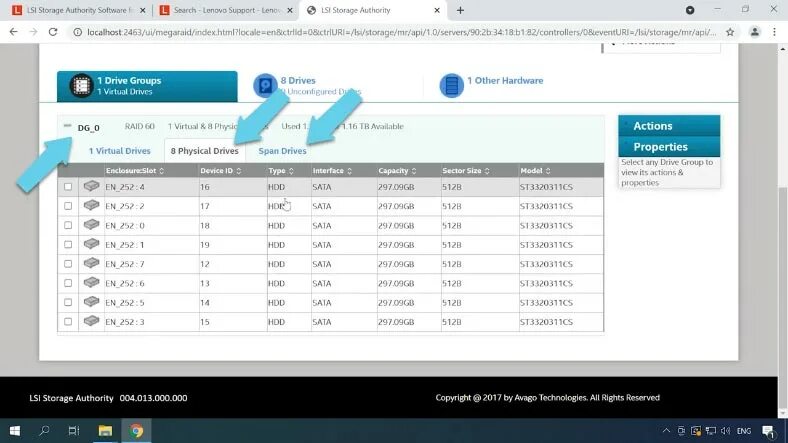Select drive icon for EN_252 : 3
The width and height of the screenshot is (788, 443).
91,321
